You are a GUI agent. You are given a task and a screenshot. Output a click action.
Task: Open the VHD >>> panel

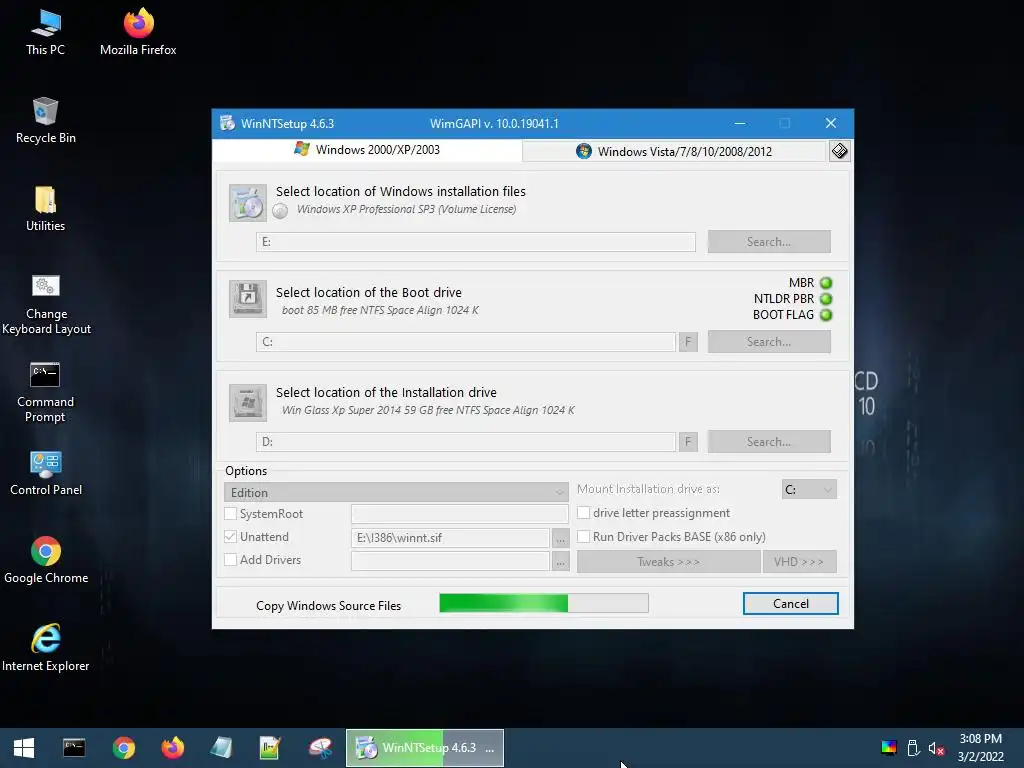[x=799, y=562]
